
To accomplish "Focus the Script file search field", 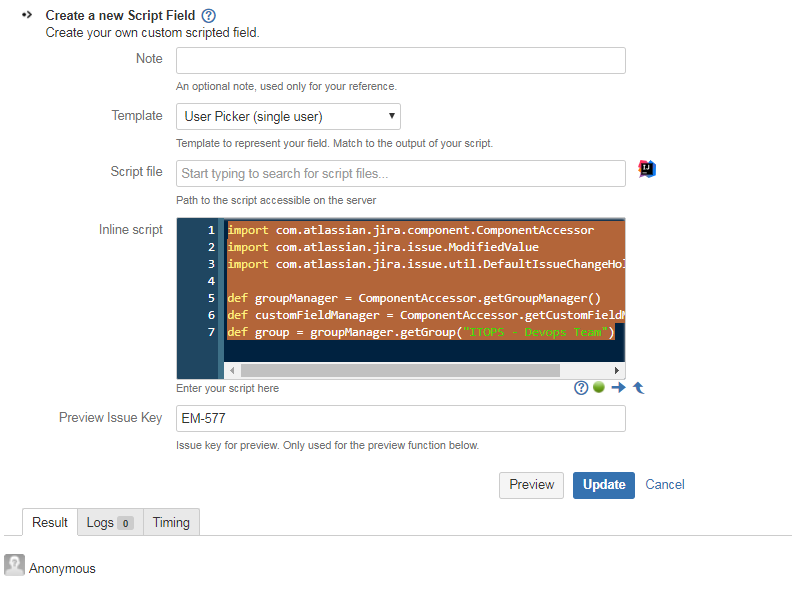I will [x=401, y=173].
